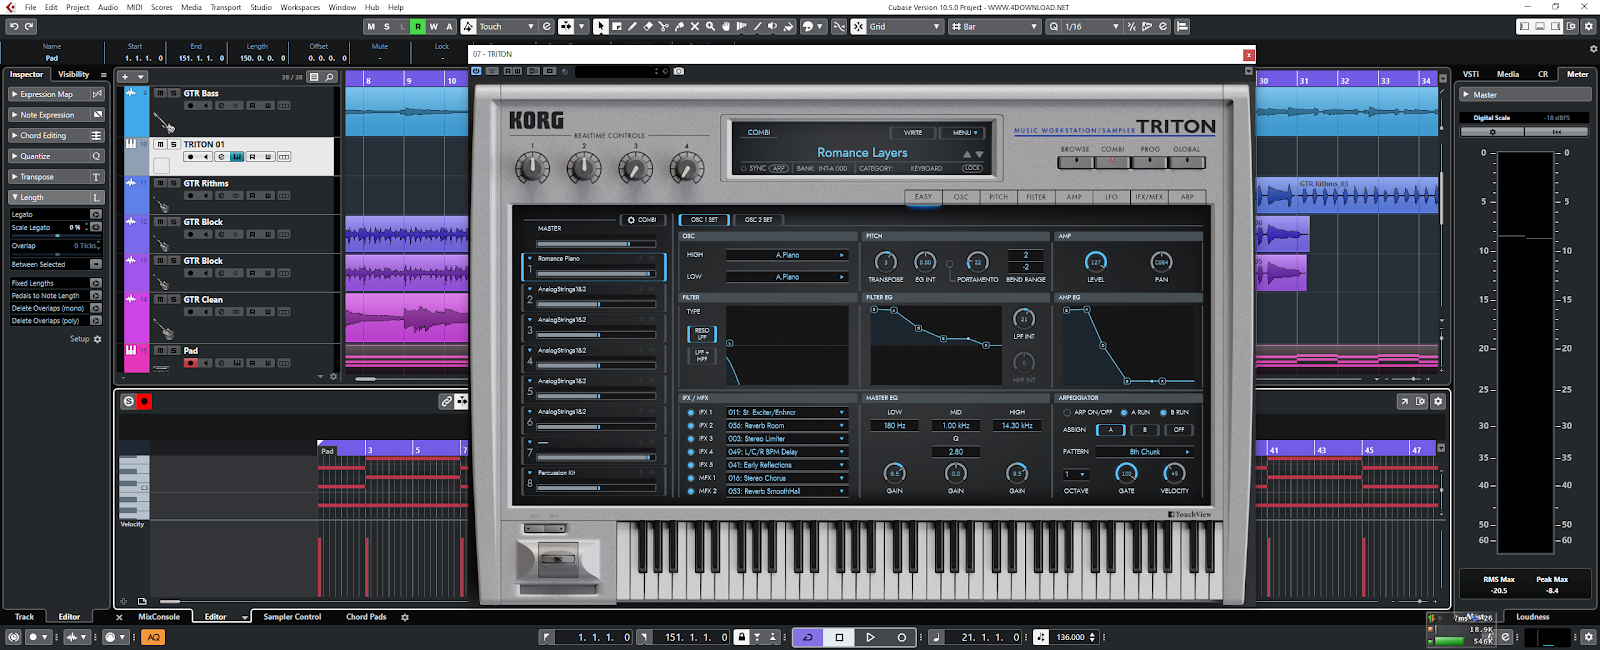Toggle global Write automation W button
Image resolution: width=1600 pixels, height=650 pixels.
[x=434, y=26]
